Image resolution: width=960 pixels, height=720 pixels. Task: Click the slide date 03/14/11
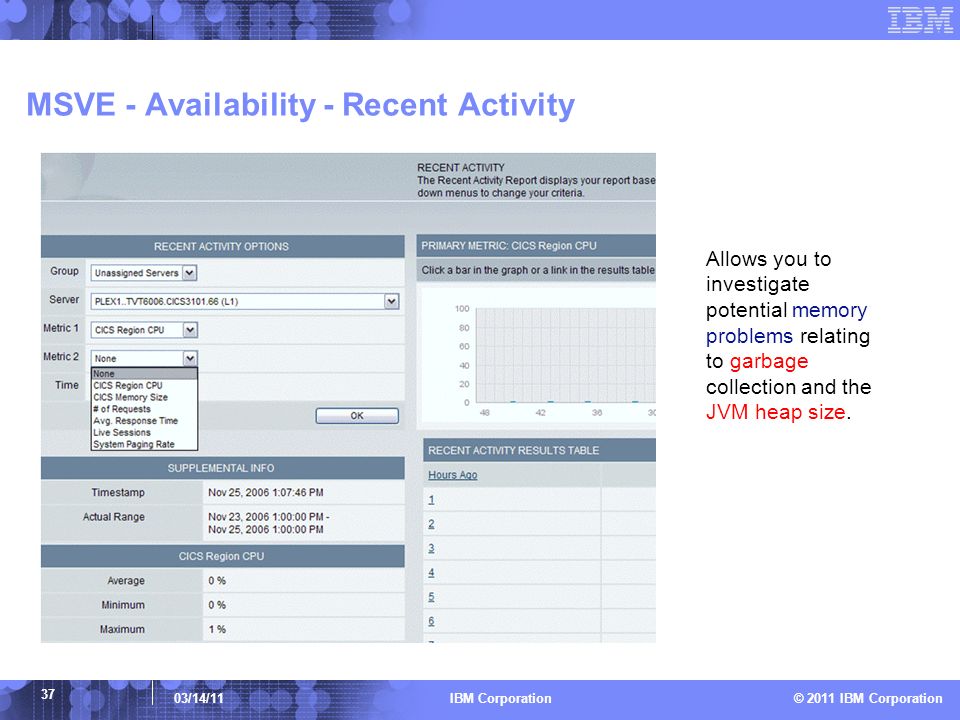pos(198,699)
